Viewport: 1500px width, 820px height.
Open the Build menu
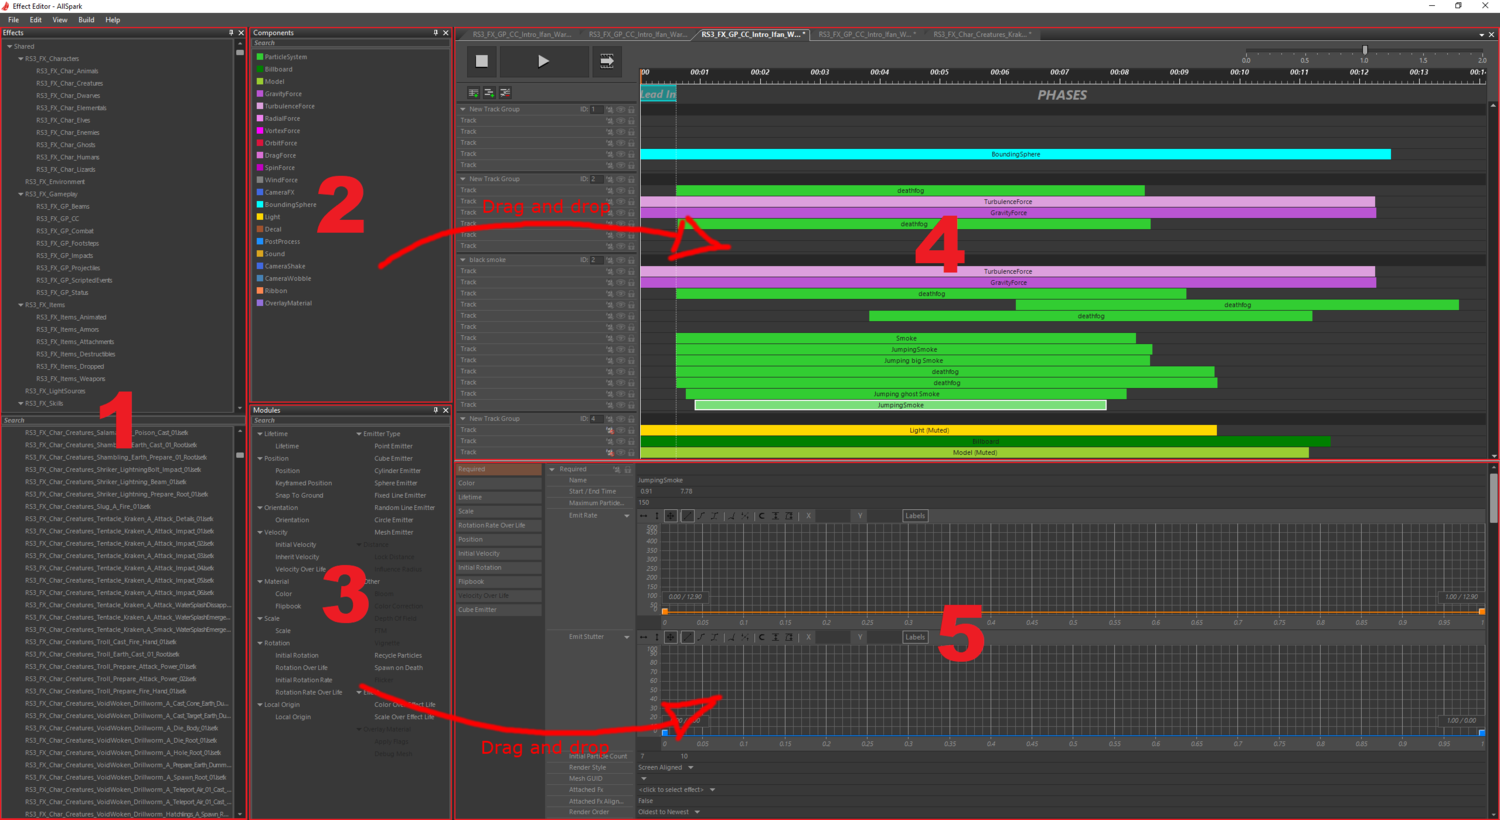click(85, 19)
